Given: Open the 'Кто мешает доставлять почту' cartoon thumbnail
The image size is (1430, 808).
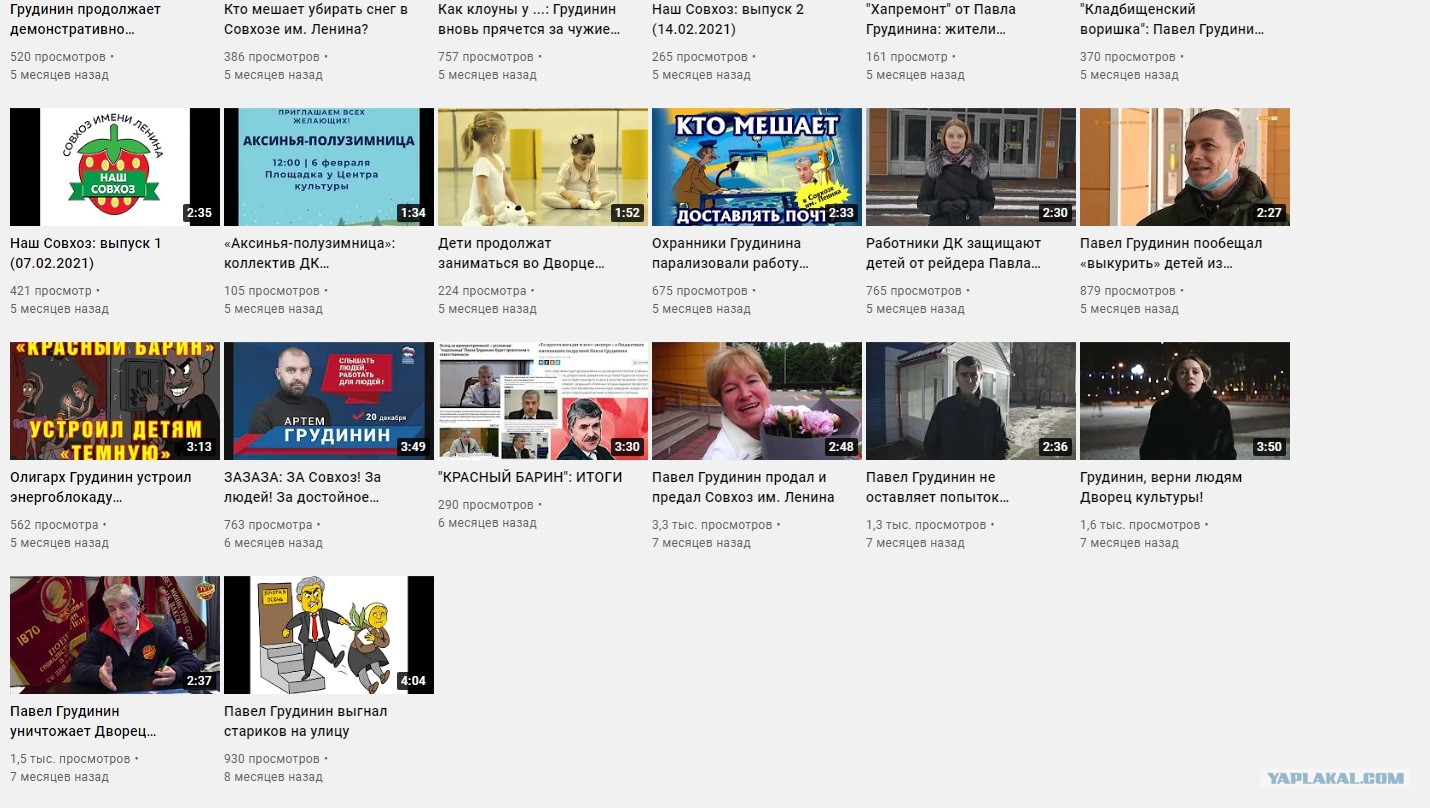Looking at the screenshot, I should tap(757, 167).
